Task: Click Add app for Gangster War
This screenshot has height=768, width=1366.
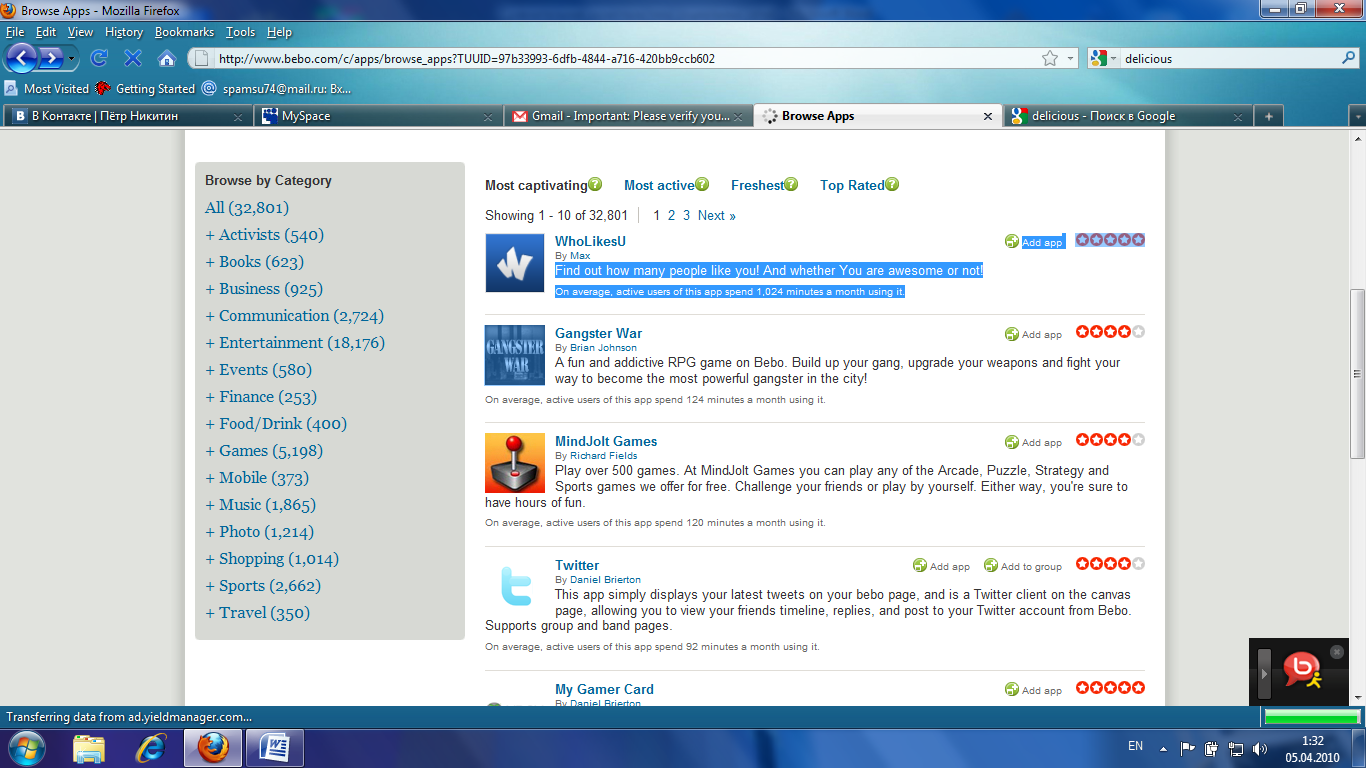Action: 1034,334
